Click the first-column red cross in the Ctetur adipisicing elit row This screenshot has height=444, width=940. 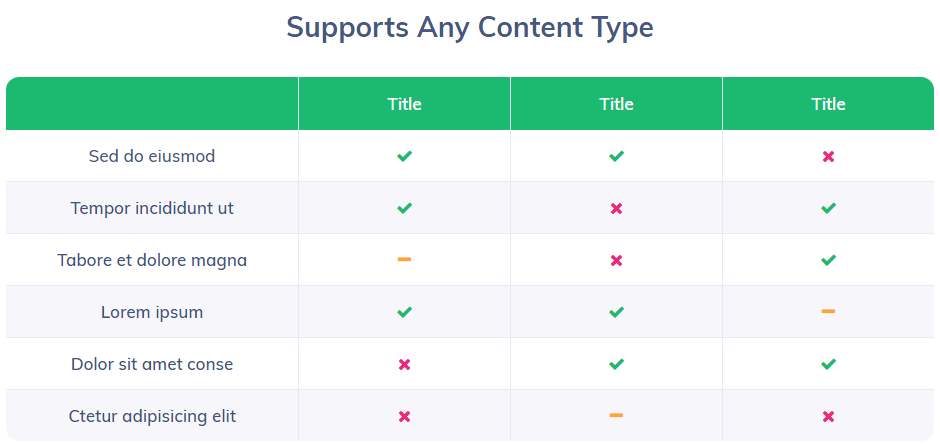coord(404,416)
